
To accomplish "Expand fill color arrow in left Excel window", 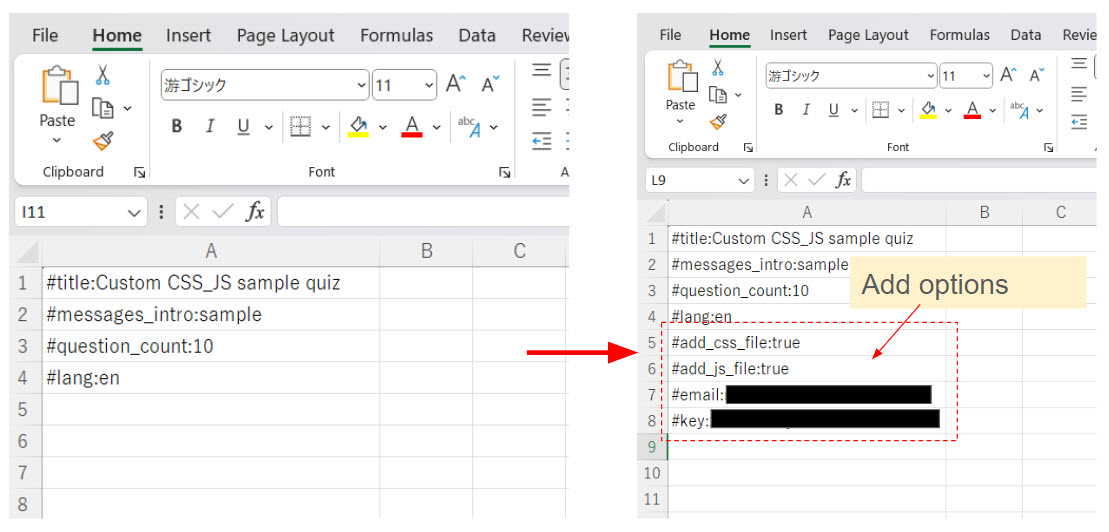I will pyautogui.click(x=383, y=127).
